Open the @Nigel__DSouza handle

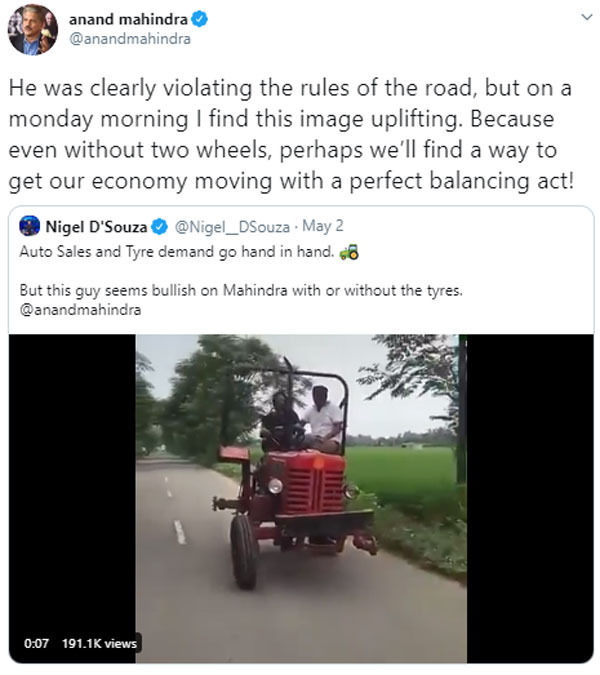tap(232, 226)
